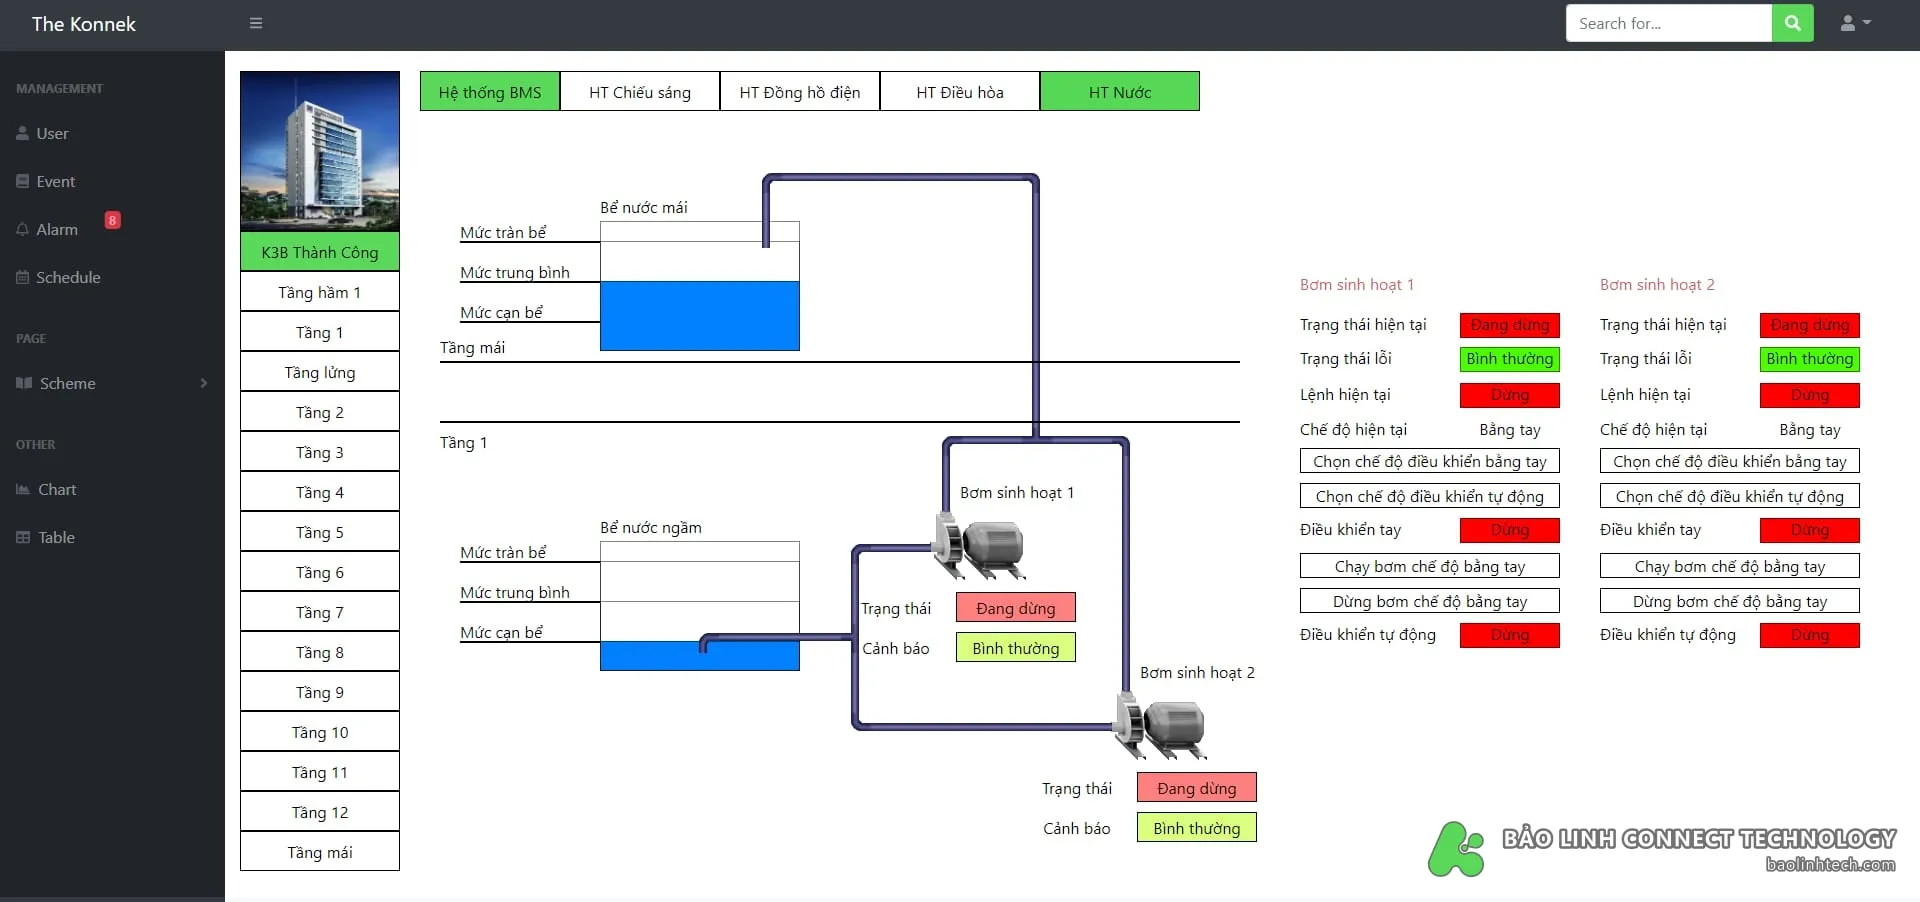1920x902 pixels.
Task: Open the Table page in sidebar
Action: 46,537
